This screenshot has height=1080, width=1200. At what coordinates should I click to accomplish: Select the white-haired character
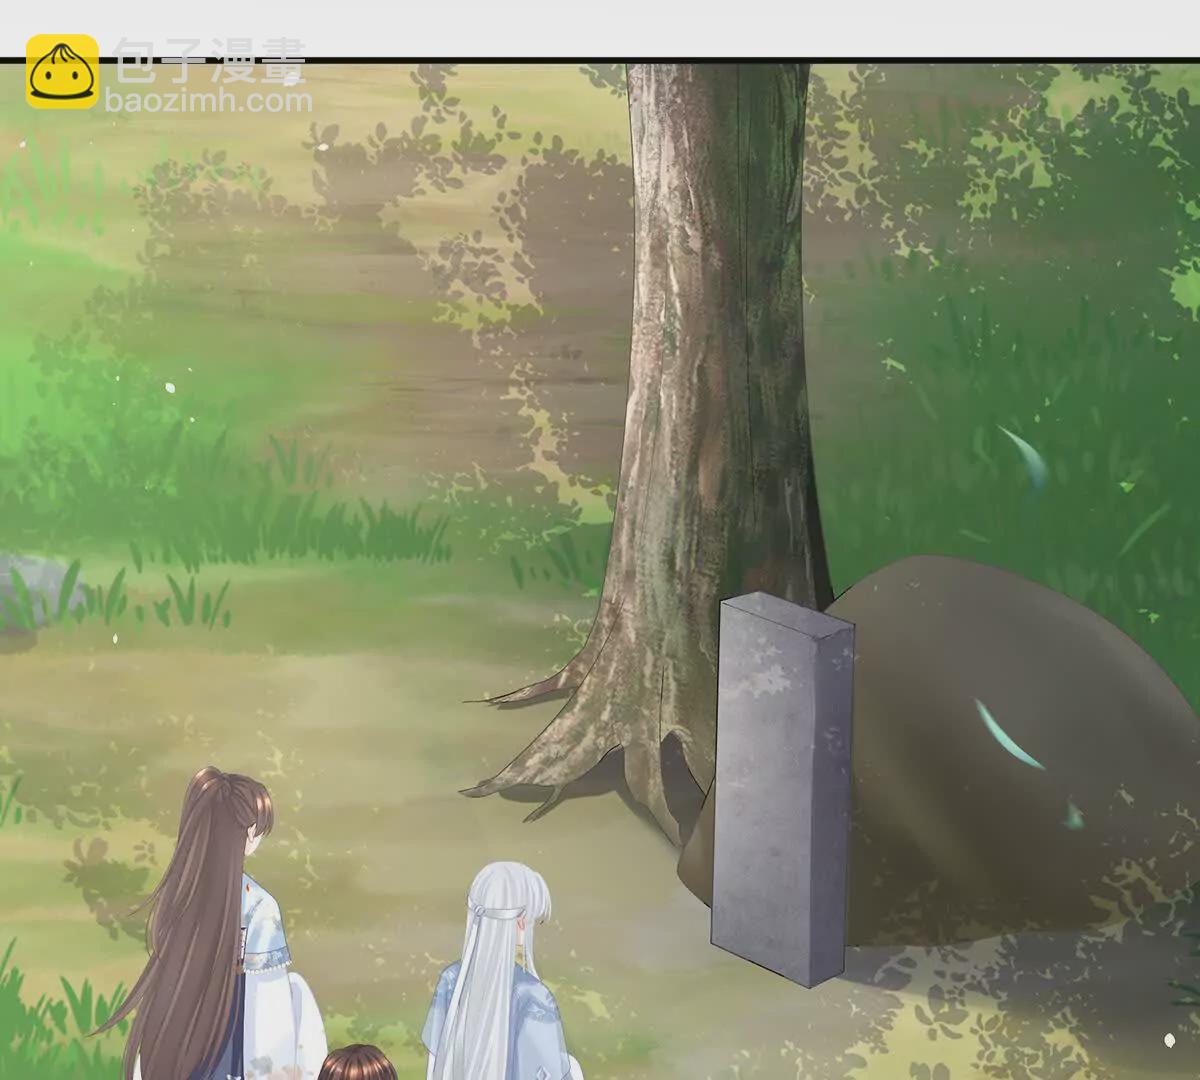pyautogui.click(x=500, y=980)
